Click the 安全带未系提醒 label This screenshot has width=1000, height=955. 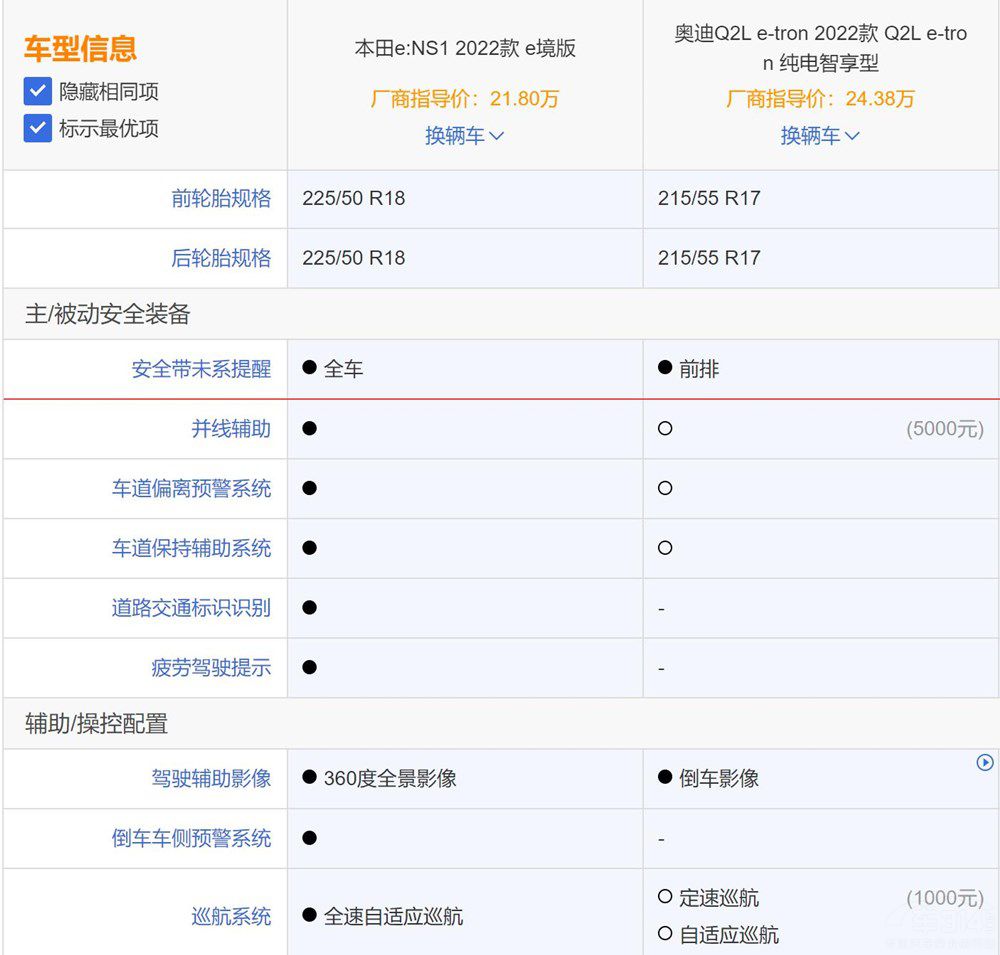201,369
